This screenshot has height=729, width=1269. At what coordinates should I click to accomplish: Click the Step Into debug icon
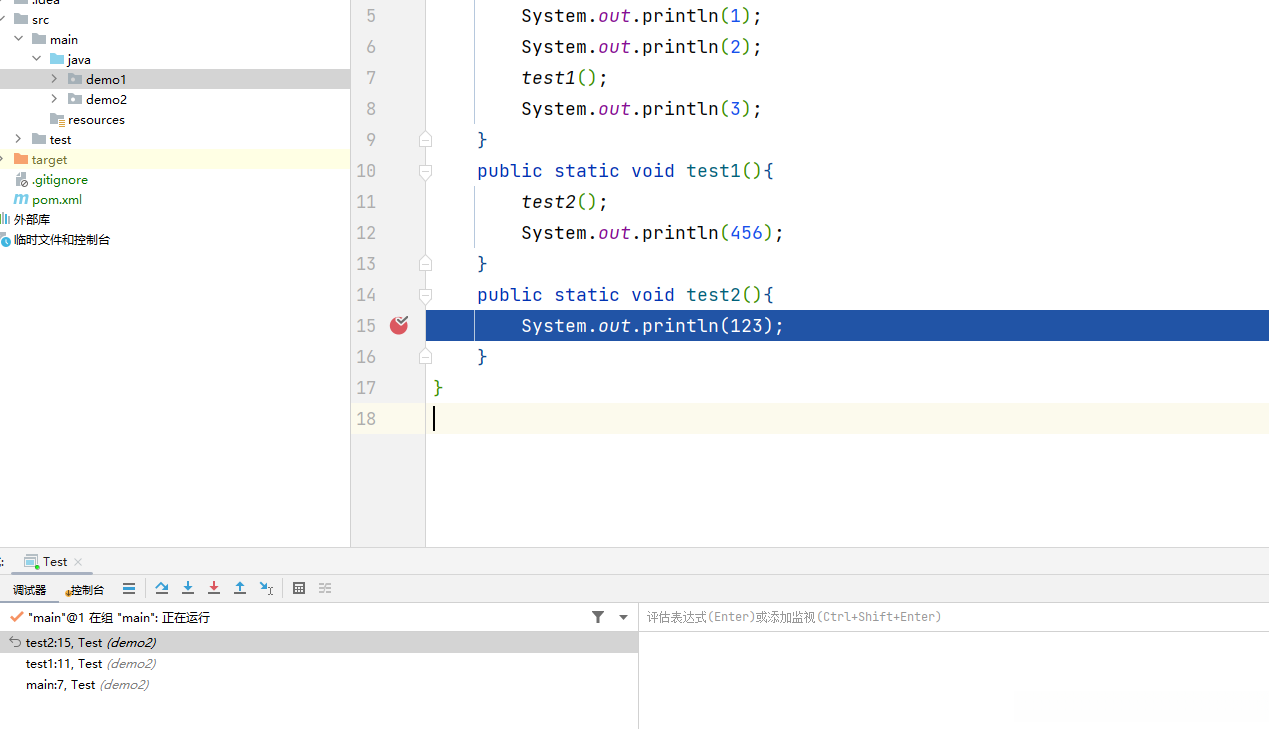click(x=188, y=589)
